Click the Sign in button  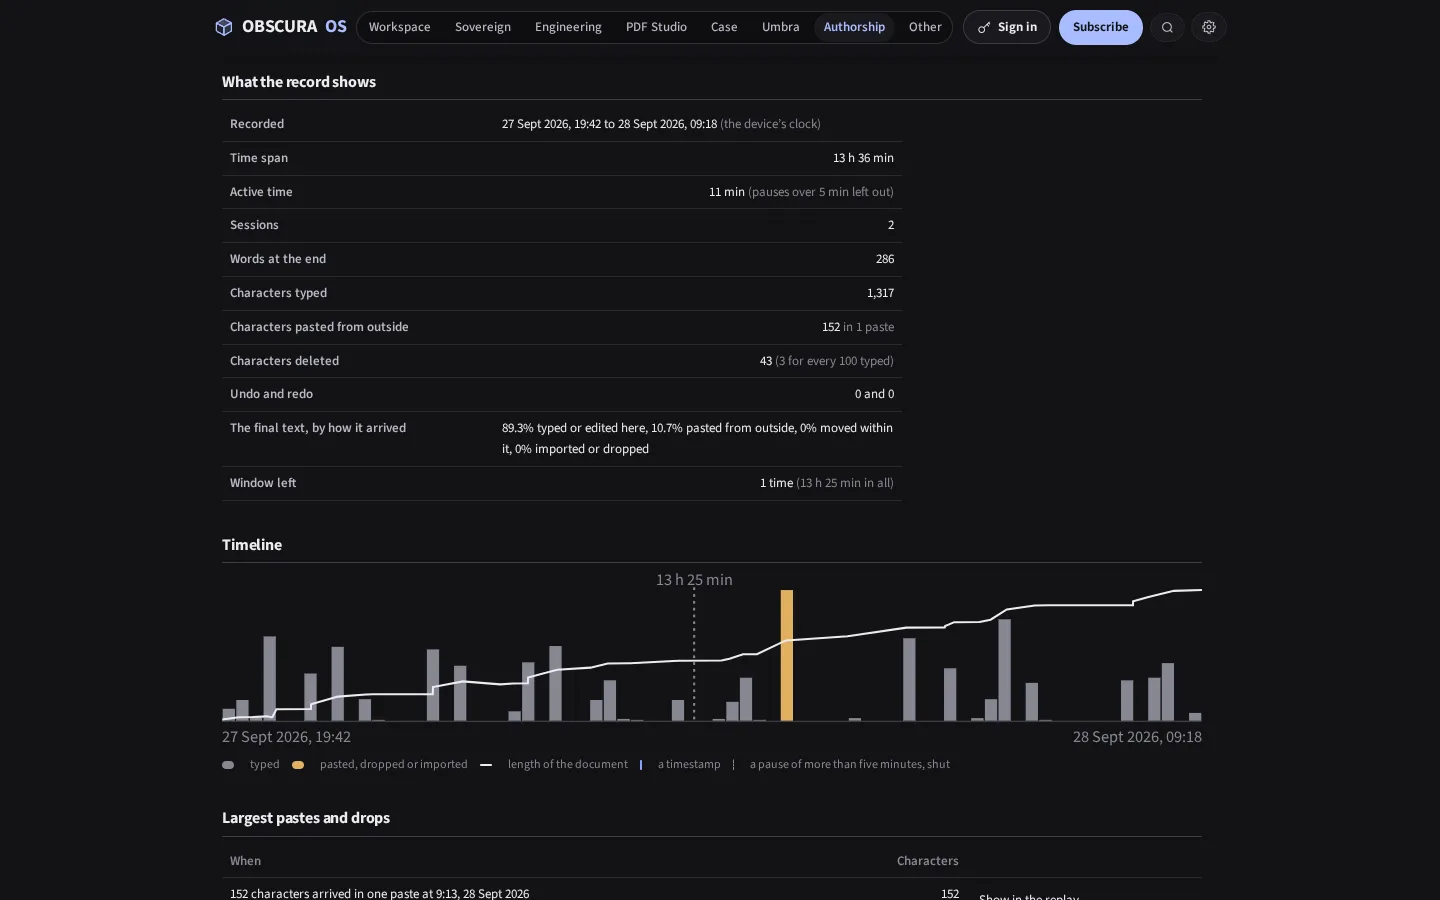point(1007,27)
